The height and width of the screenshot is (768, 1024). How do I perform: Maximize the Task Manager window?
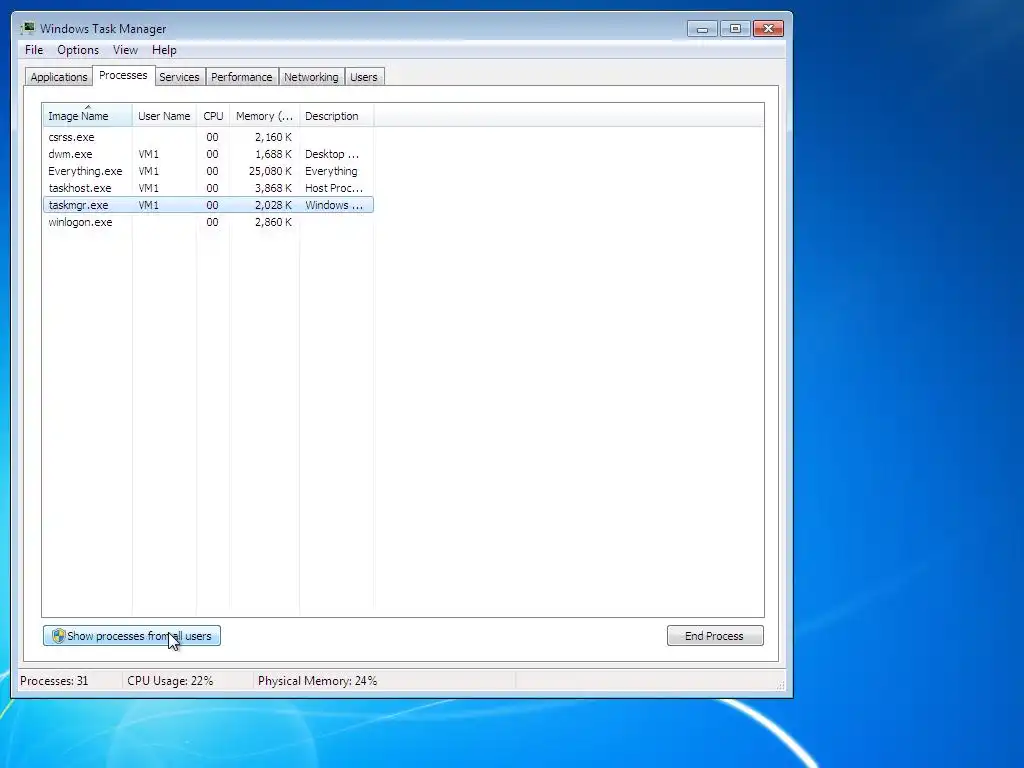735,29
